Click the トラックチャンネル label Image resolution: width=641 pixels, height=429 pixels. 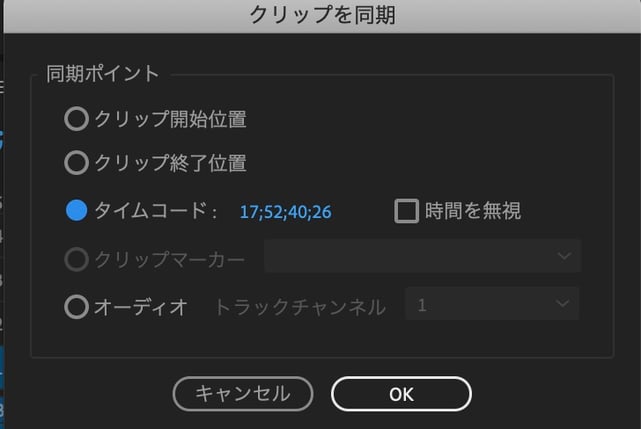click(x=300, y=307)
